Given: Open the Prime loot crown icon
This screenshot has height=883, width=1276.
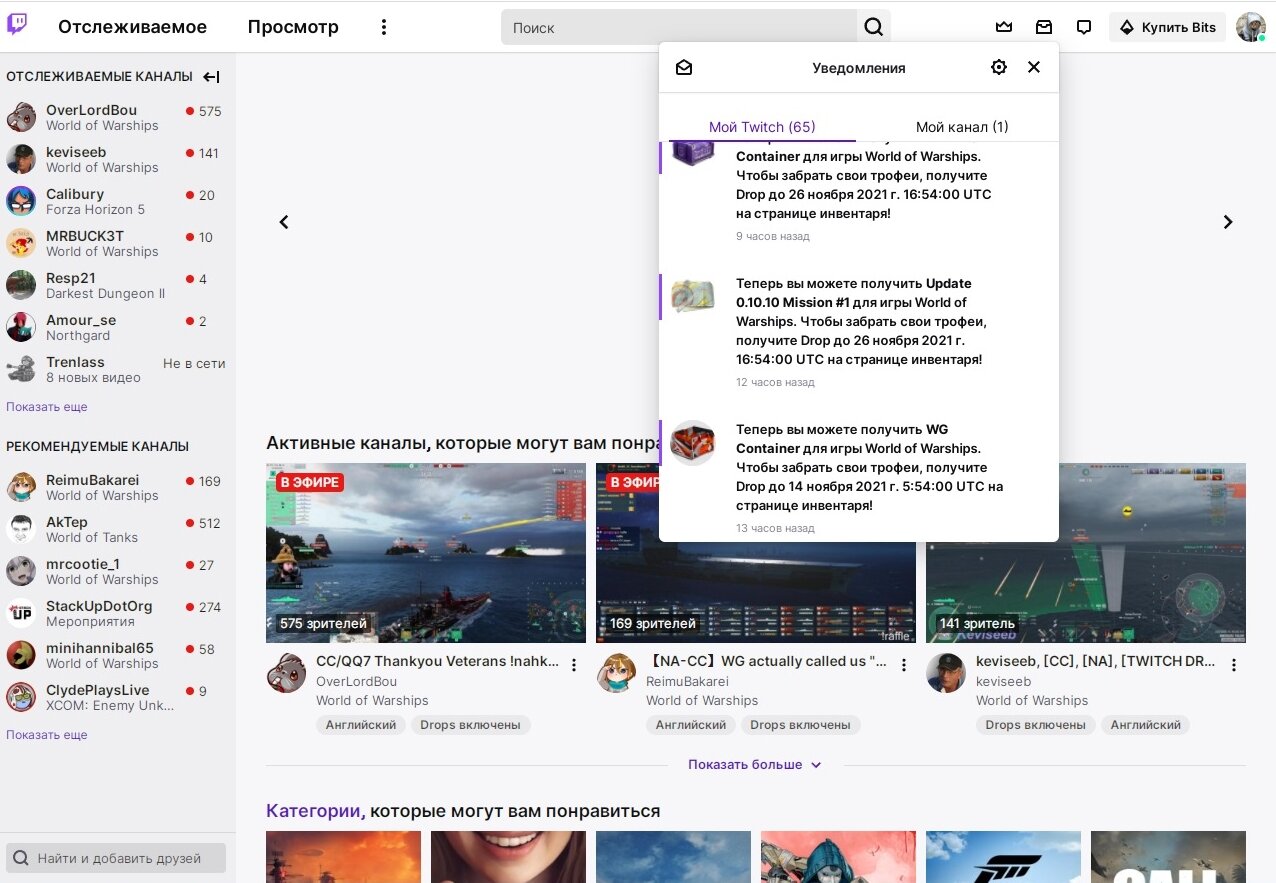Looking at the screenshot, I should pyautogui.click(x=1004, y=27).
